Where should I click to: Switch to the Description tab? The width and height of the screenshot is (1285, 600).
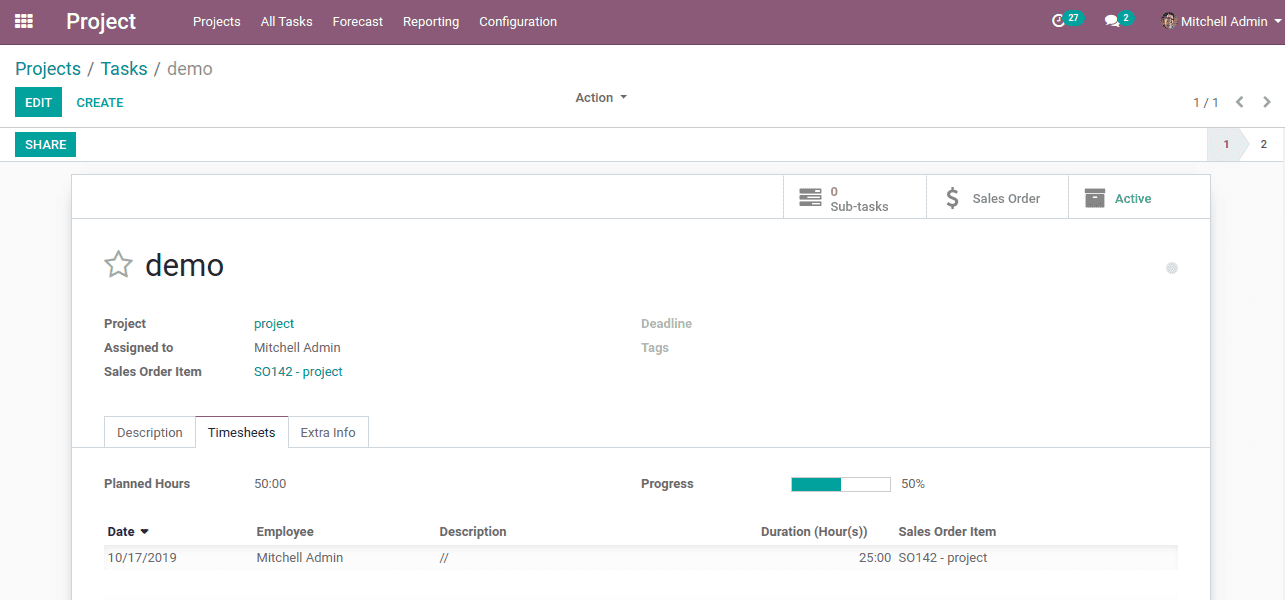[x=150, y=432]
